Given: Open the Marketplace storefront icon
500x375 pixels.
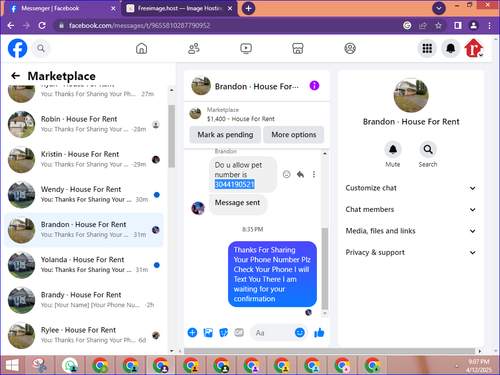Looking at the screenshot, I should [298, 49].
